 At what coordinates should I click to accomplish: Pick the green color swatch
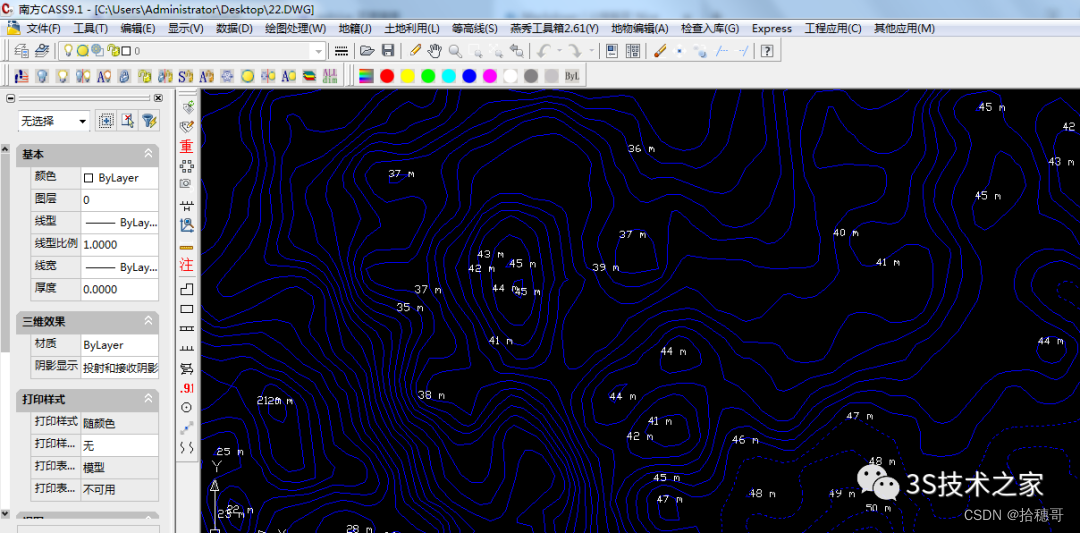point(428,76)
